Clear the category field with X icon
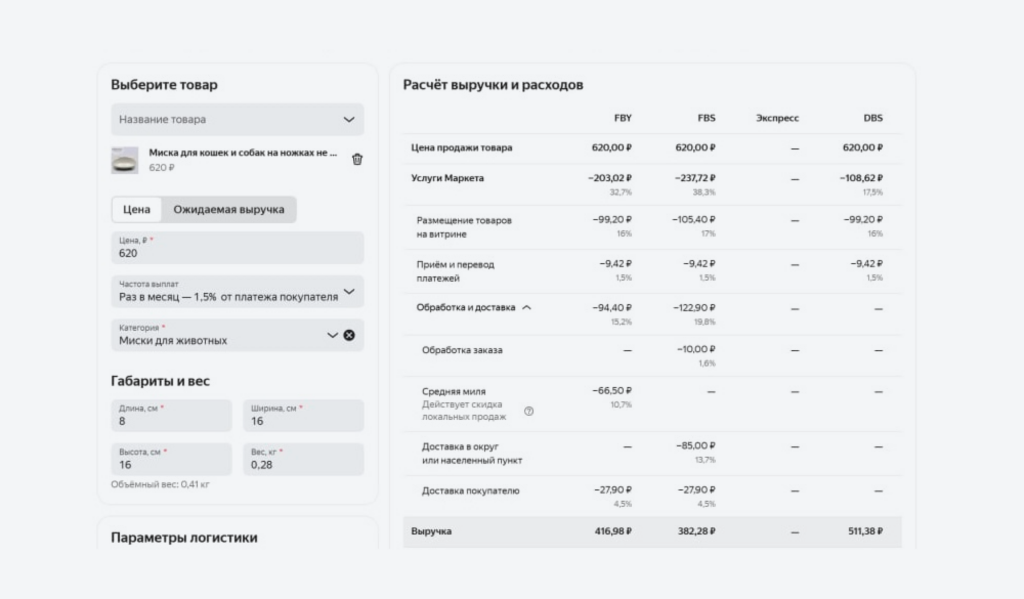Viewport: 1024px width, 599px height. point(349,335)
